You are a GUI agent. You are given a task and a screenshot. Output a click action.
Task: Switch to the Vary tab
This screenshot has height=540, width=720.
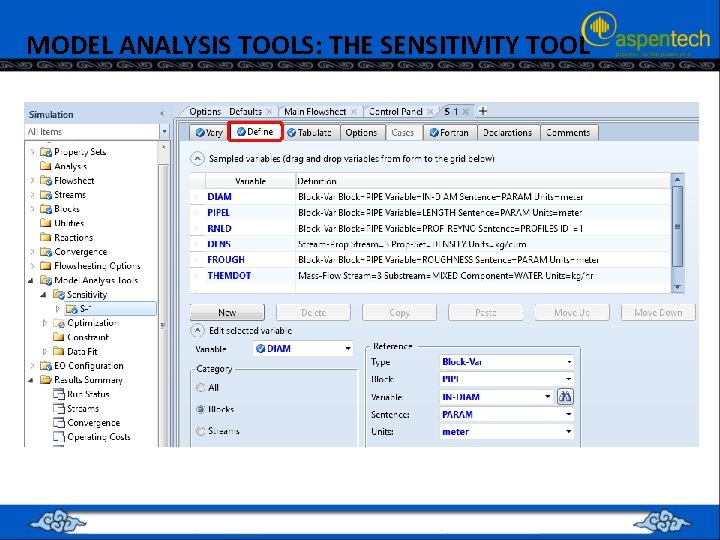tap(209, 133)
